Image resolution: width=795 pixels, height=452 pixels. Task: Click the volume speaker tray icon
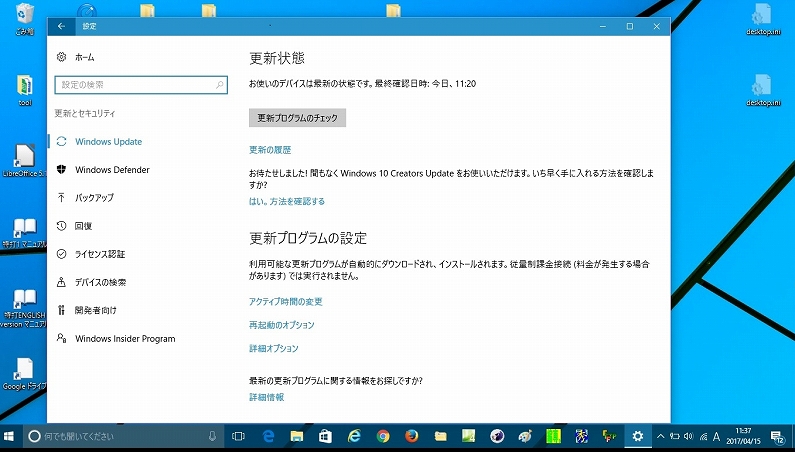(688, 436)
